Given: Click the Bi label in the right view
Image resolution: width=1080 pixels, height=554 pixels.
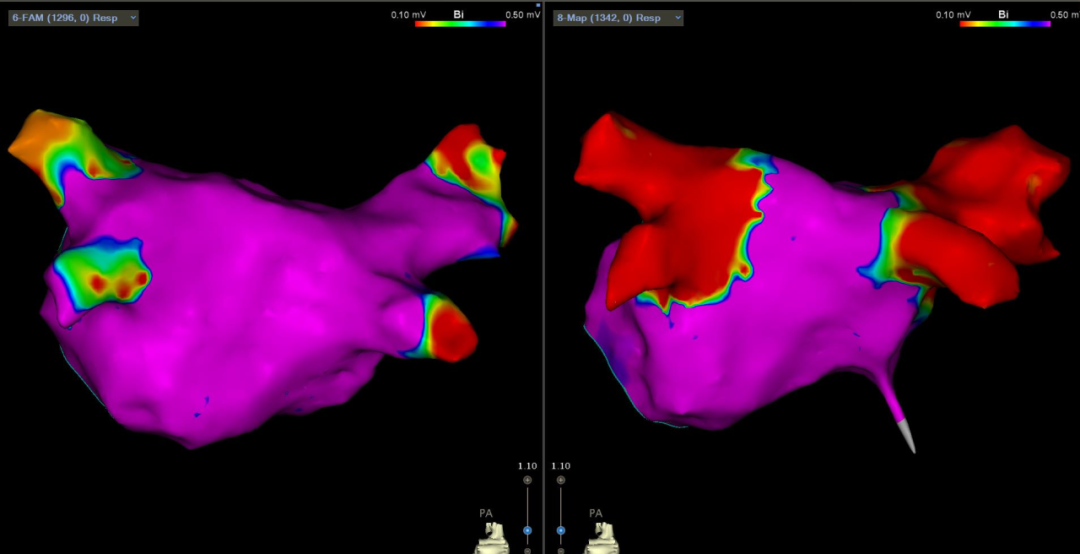Looking at the screenshot, I should click(x=1003, y=14).
